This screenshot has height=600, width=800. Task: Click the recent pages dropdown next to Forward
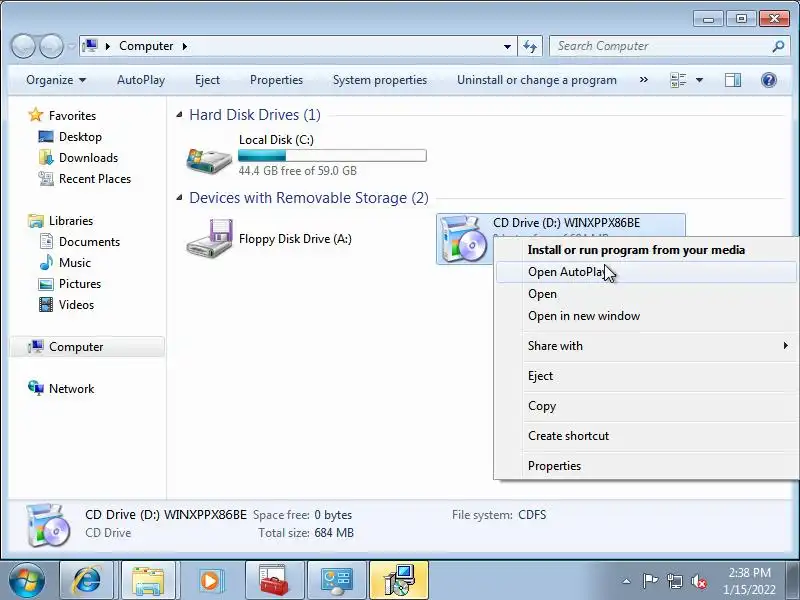[72, 46]
